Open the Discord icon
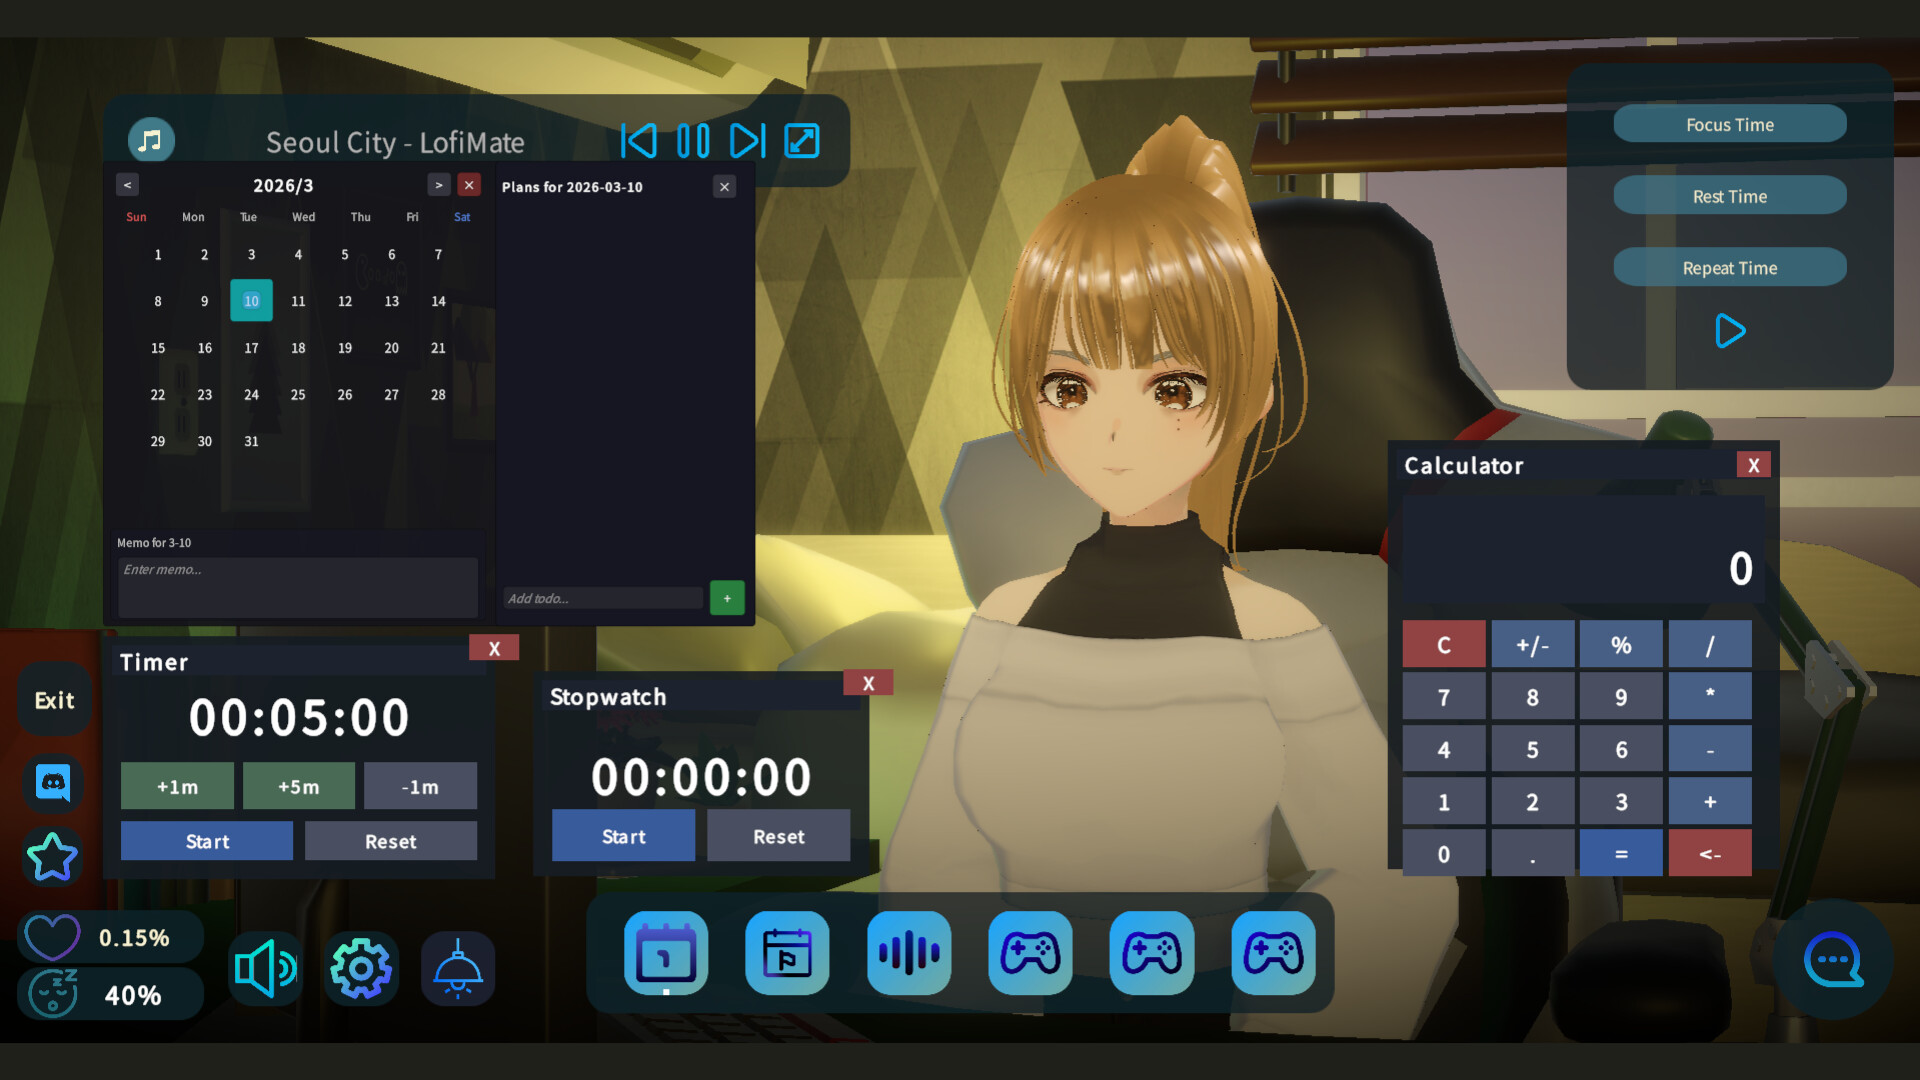 coord(53,782)
